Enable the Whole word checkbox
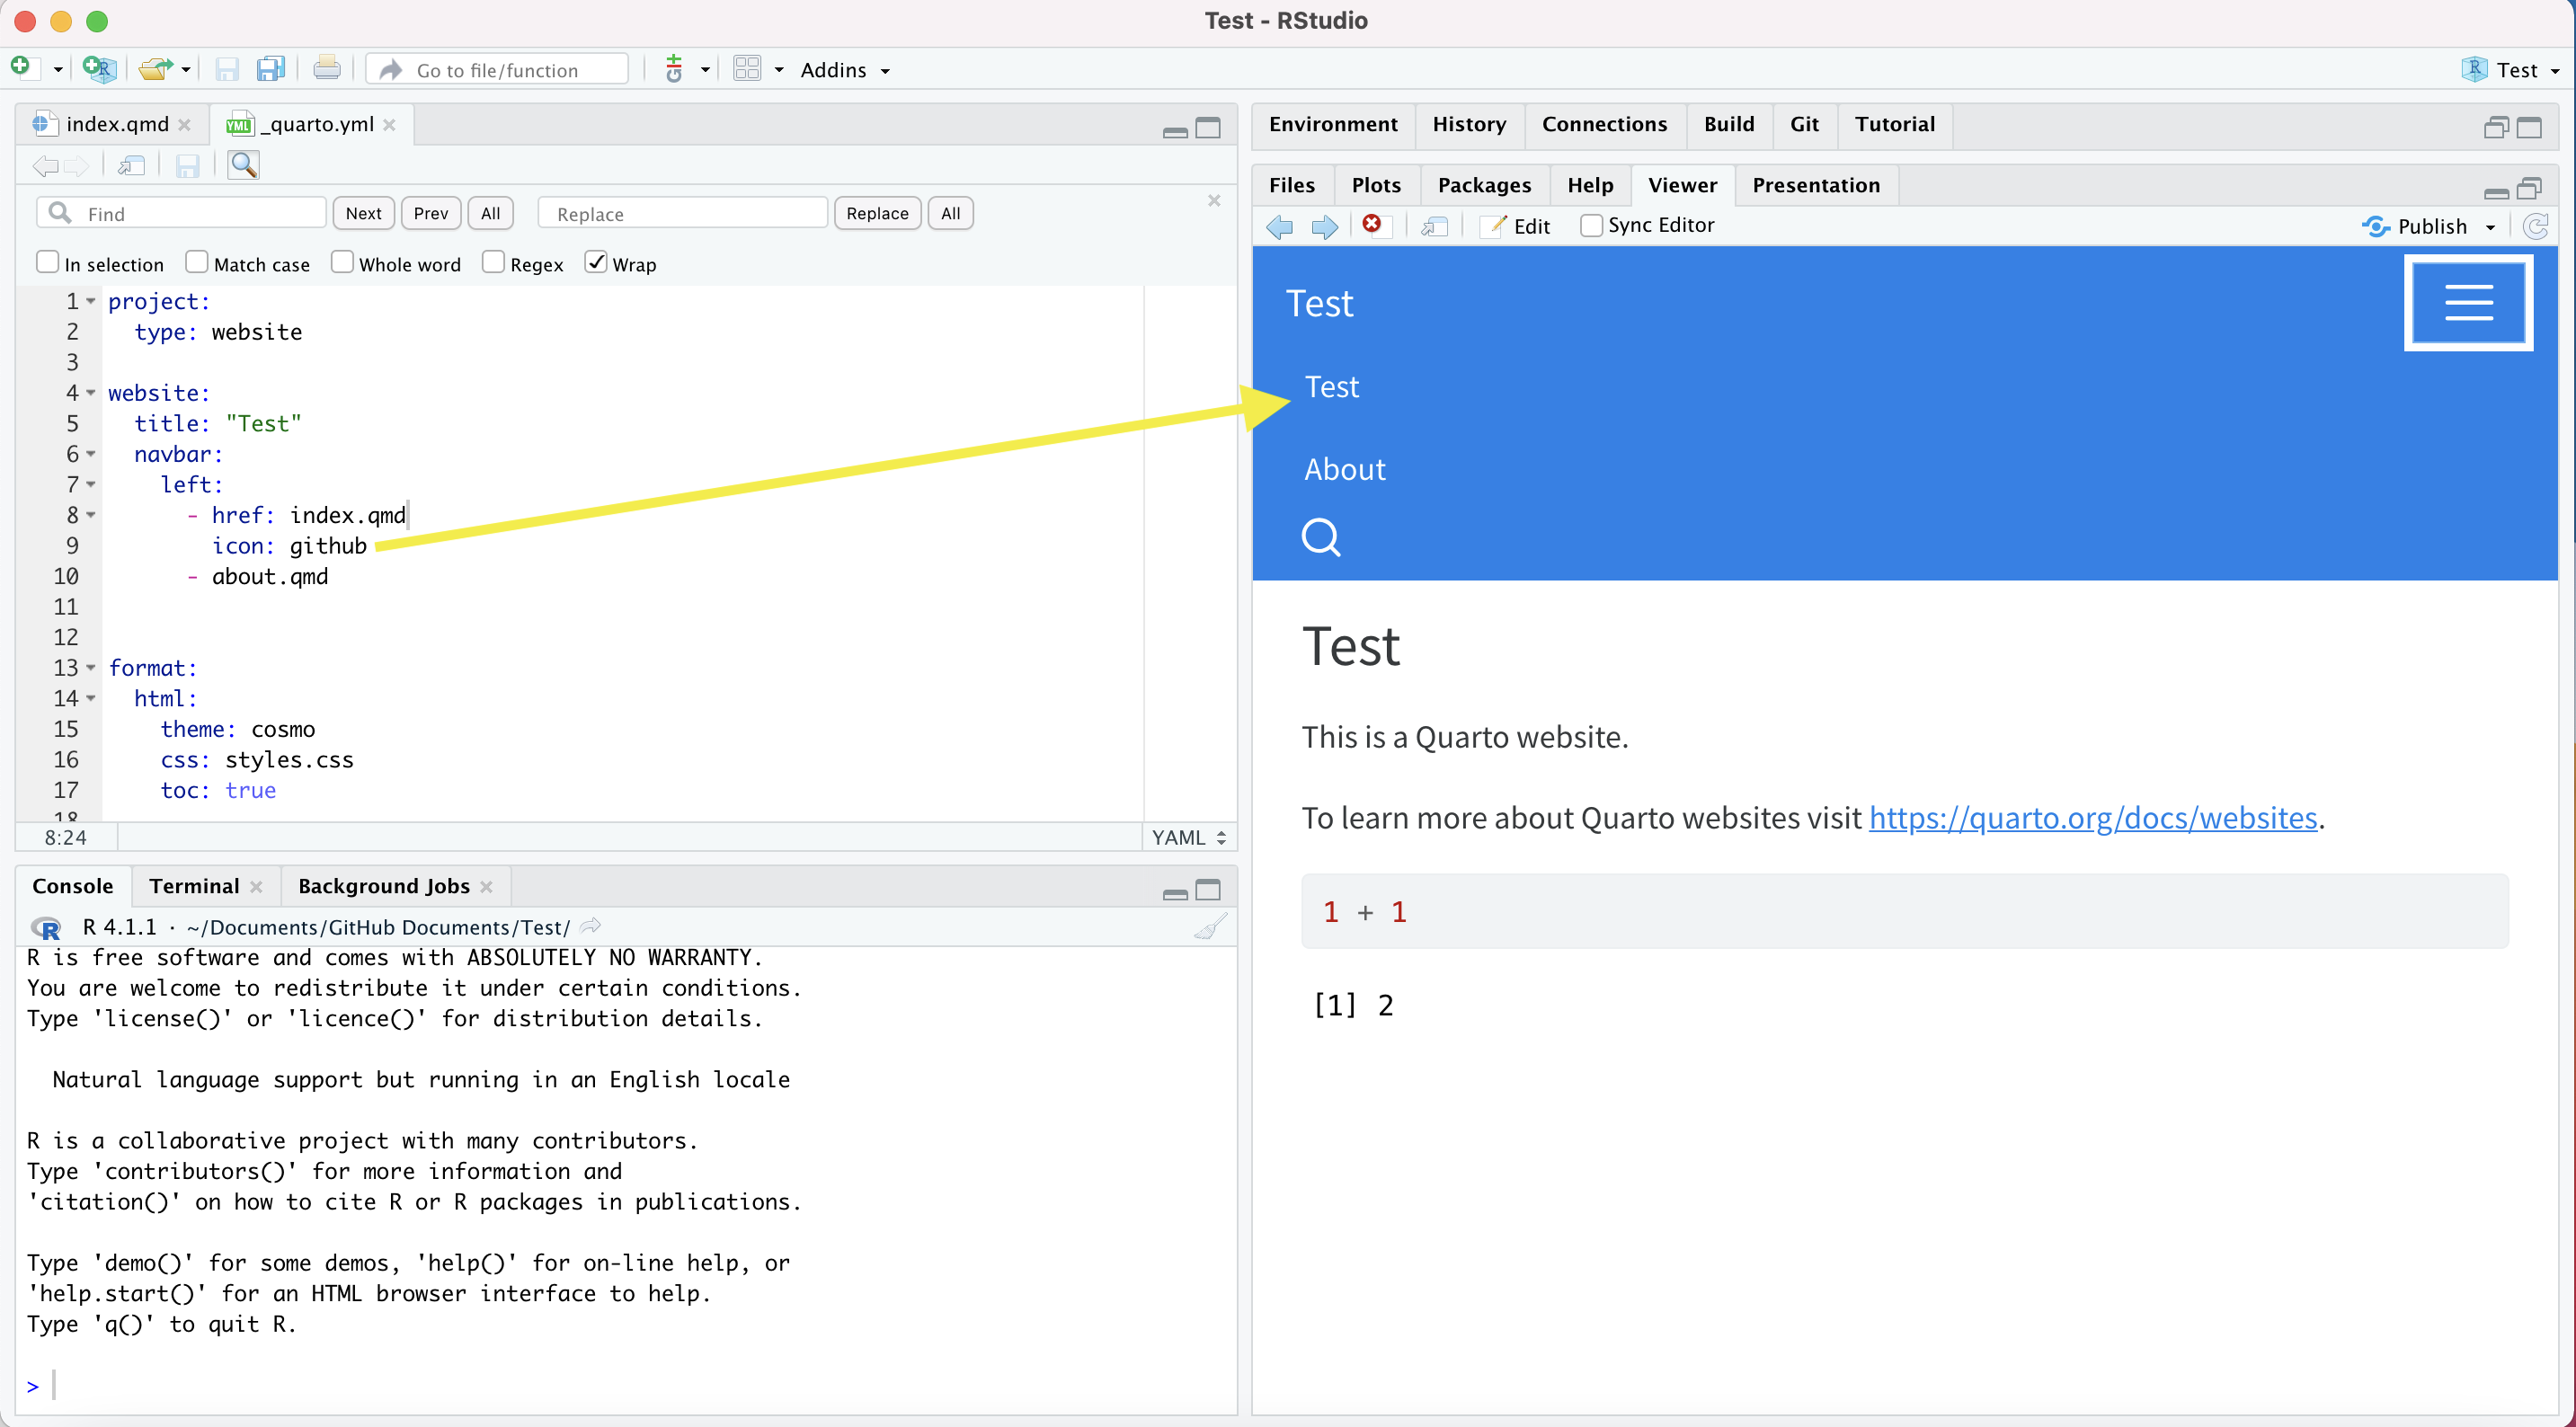Image resolution: width=2576 pixels, height=1427 pixels. coord(342,262)
